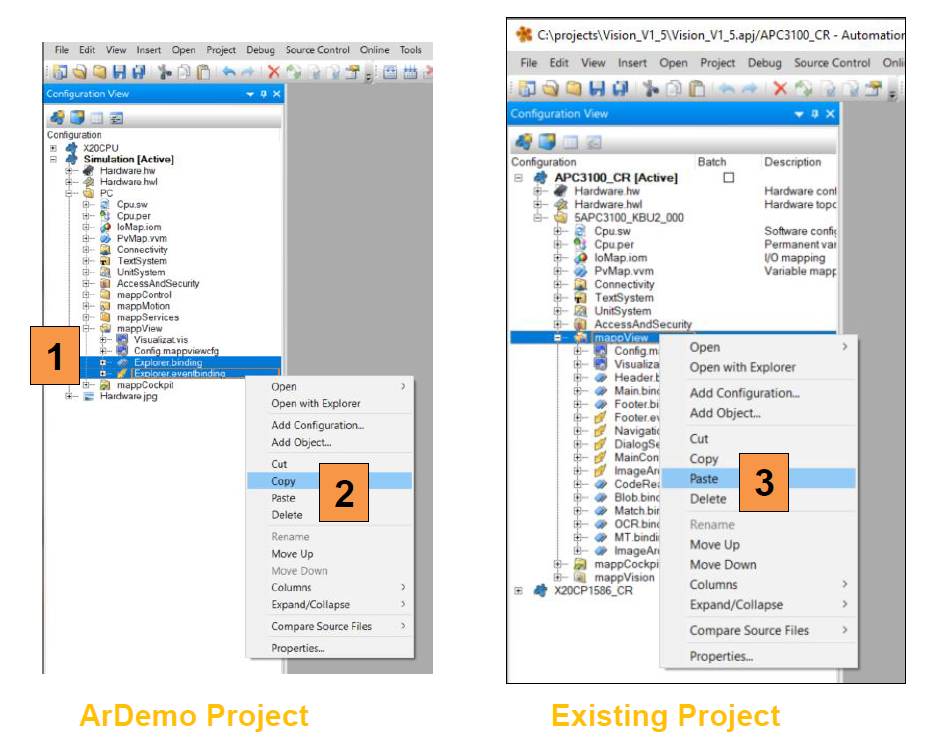Click Properties... in the ArDemo context menu
Screen dimensions: 925x748
point(298,648)
